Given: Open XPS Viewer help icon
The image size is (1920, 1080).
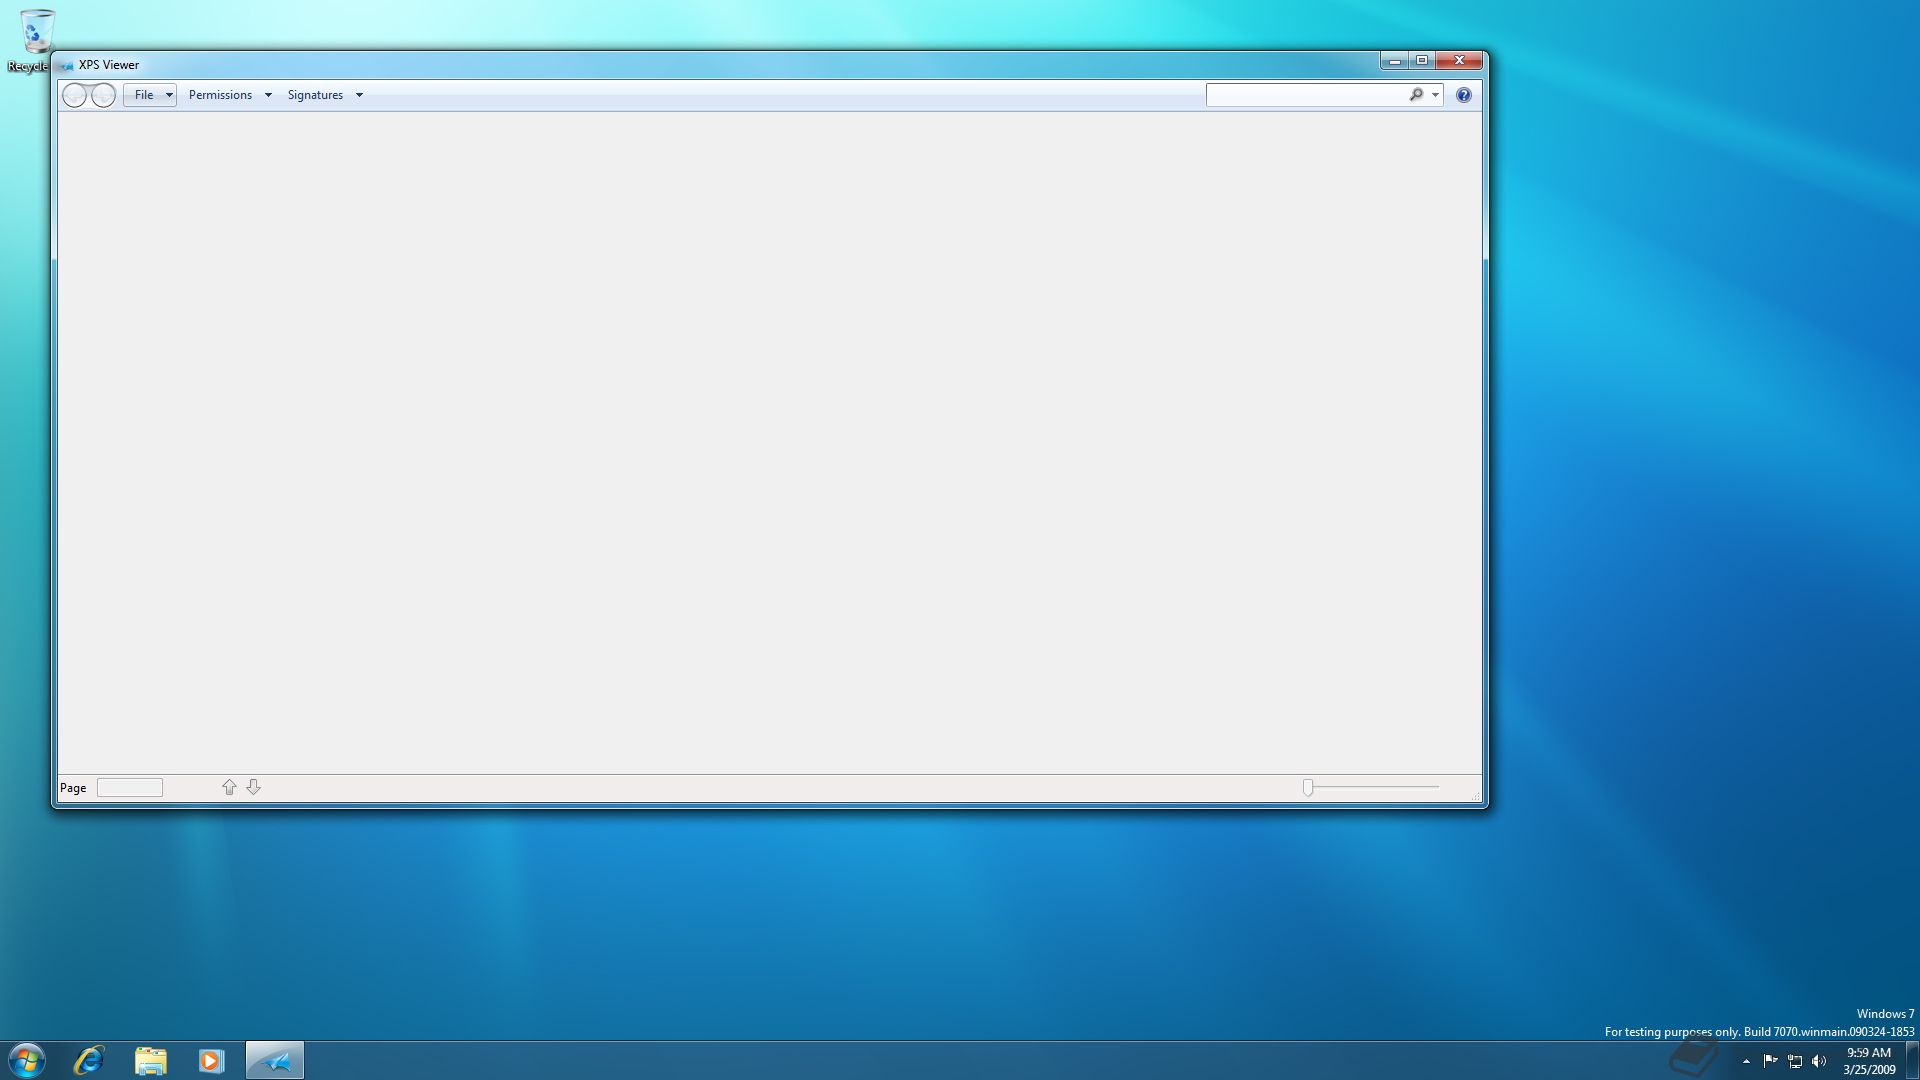Looking at the screenshot, I should click(1464, 95).
